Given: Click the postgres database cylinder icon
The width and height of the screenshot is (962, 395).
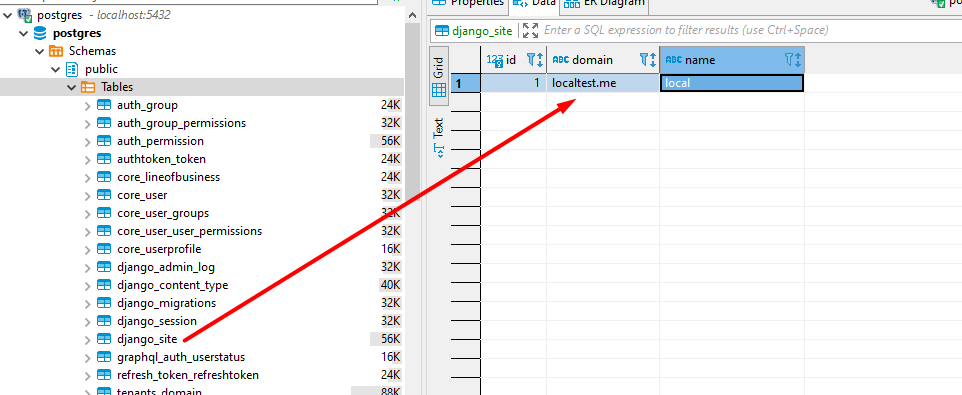Looking at the screenshot, I should click(x=40, y=33).
